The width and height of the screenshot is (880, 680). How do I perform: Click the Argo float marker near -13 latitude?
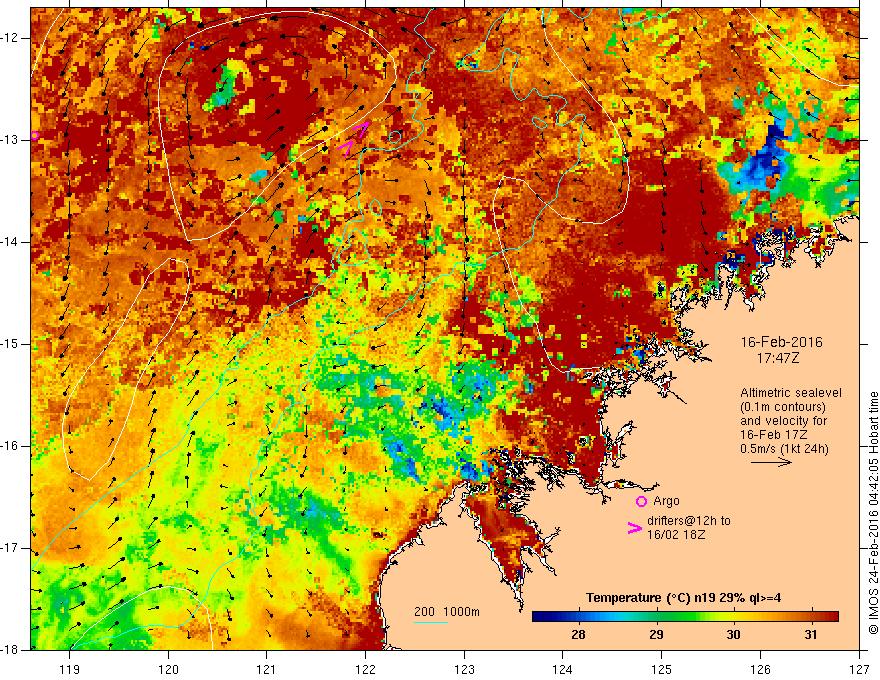[x=35, y=135]
